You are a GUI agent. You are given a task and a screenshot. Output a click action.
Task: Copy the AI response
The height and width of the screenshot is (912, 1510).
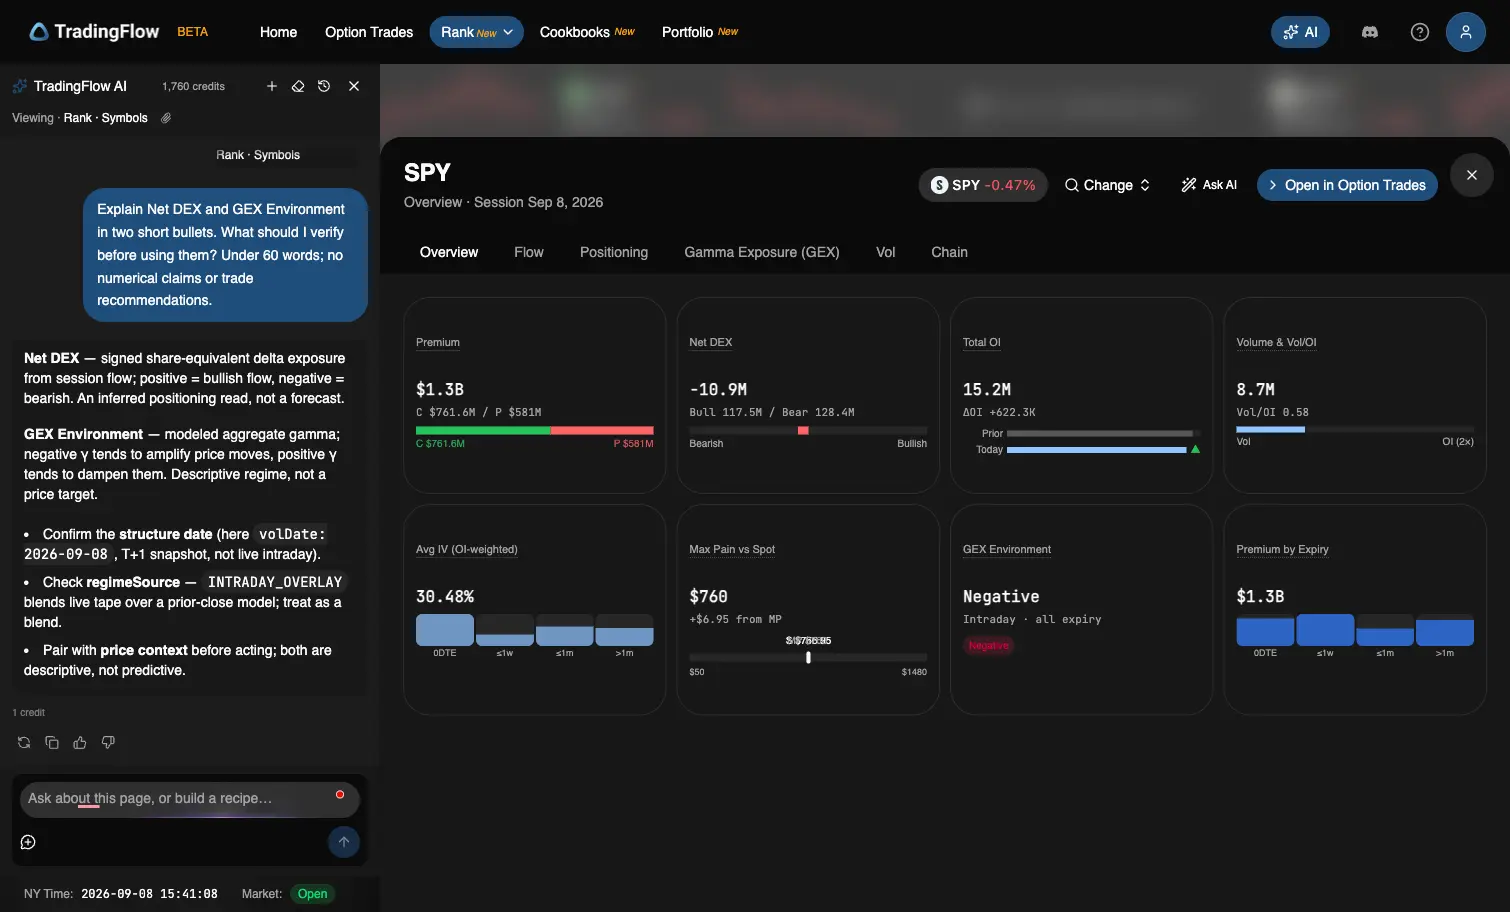52,742
